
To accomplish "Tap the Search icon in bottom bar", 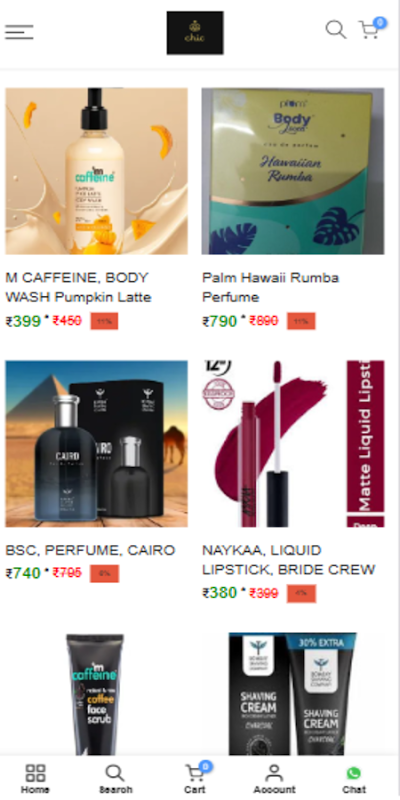I will (x=115, y=779).
